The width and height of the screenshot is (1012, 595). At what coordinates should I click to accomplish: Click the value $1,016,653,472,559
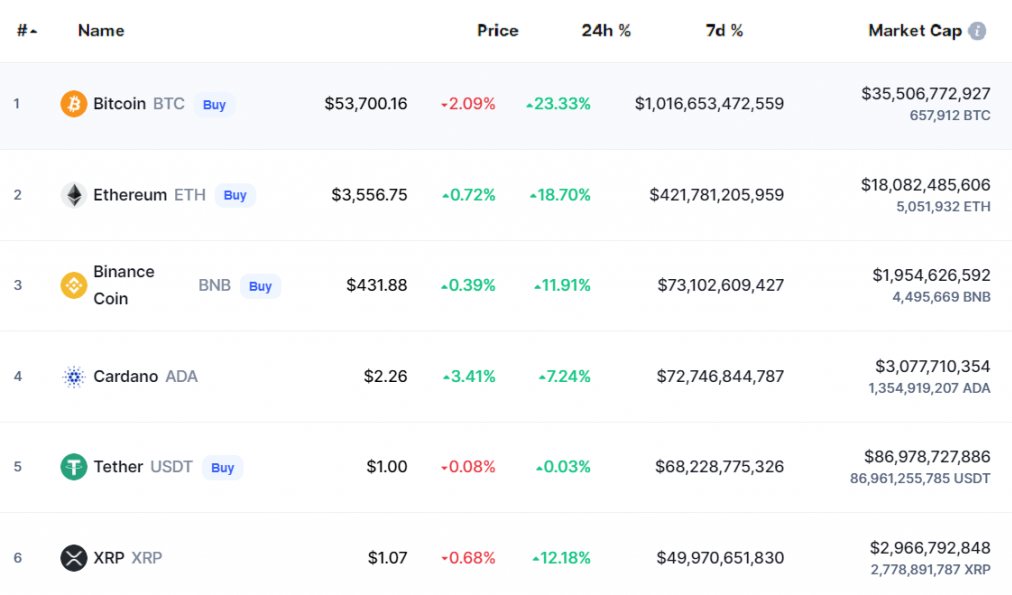point(709,104)
